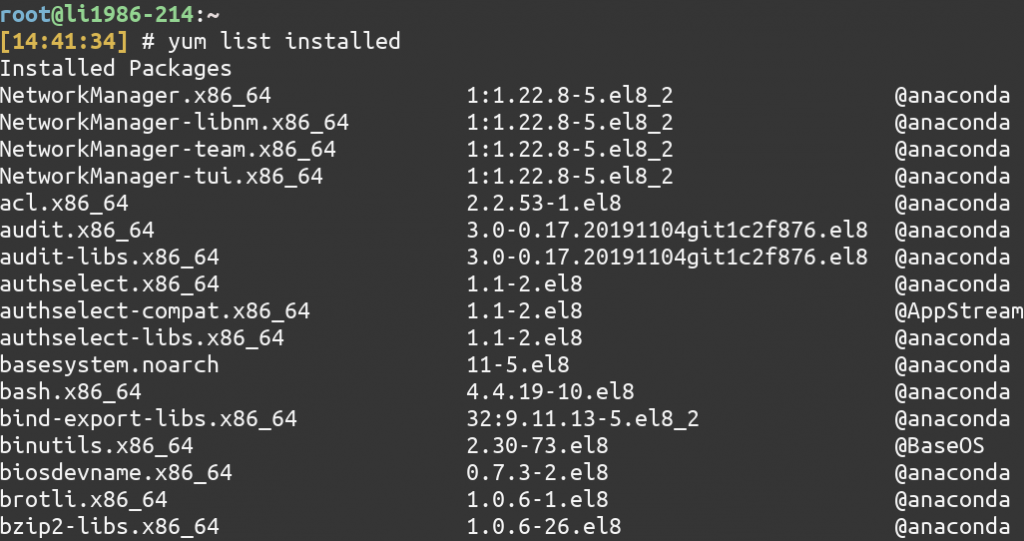Screen dimensions: 1024x541
Task: Click the root@li1986-214 prompt hostname
Action: [97, 14]
